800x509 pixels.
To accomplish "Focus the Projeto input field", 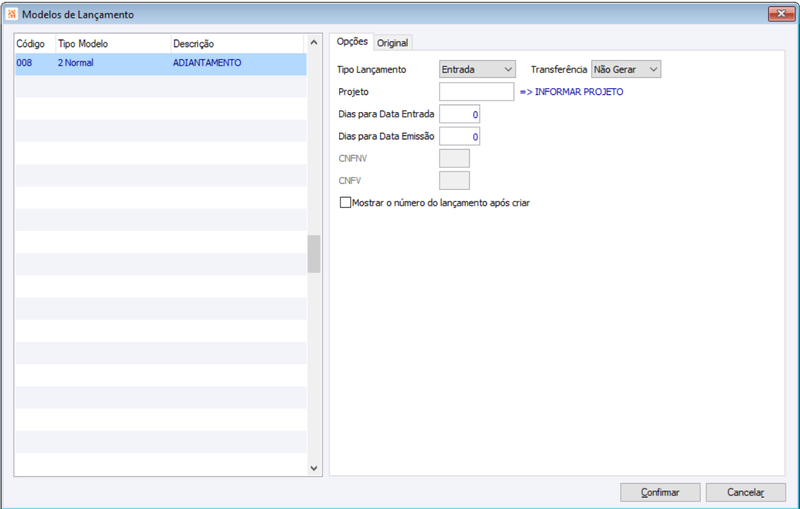I will (477, 92).
